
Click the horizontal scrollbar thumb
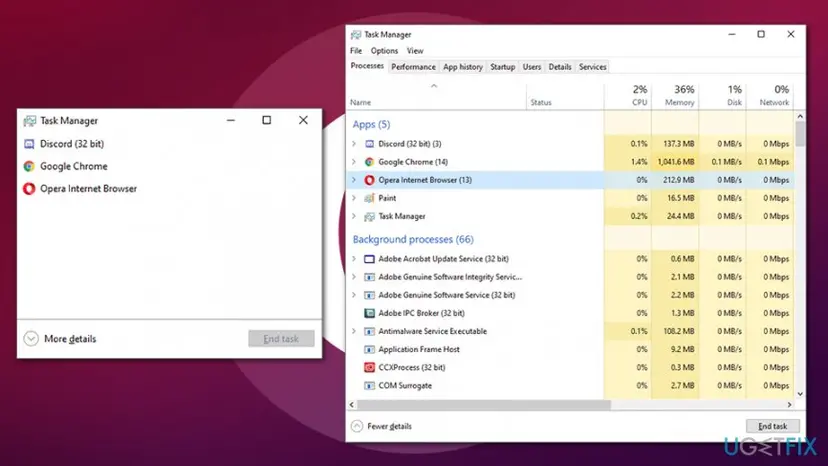484,405
